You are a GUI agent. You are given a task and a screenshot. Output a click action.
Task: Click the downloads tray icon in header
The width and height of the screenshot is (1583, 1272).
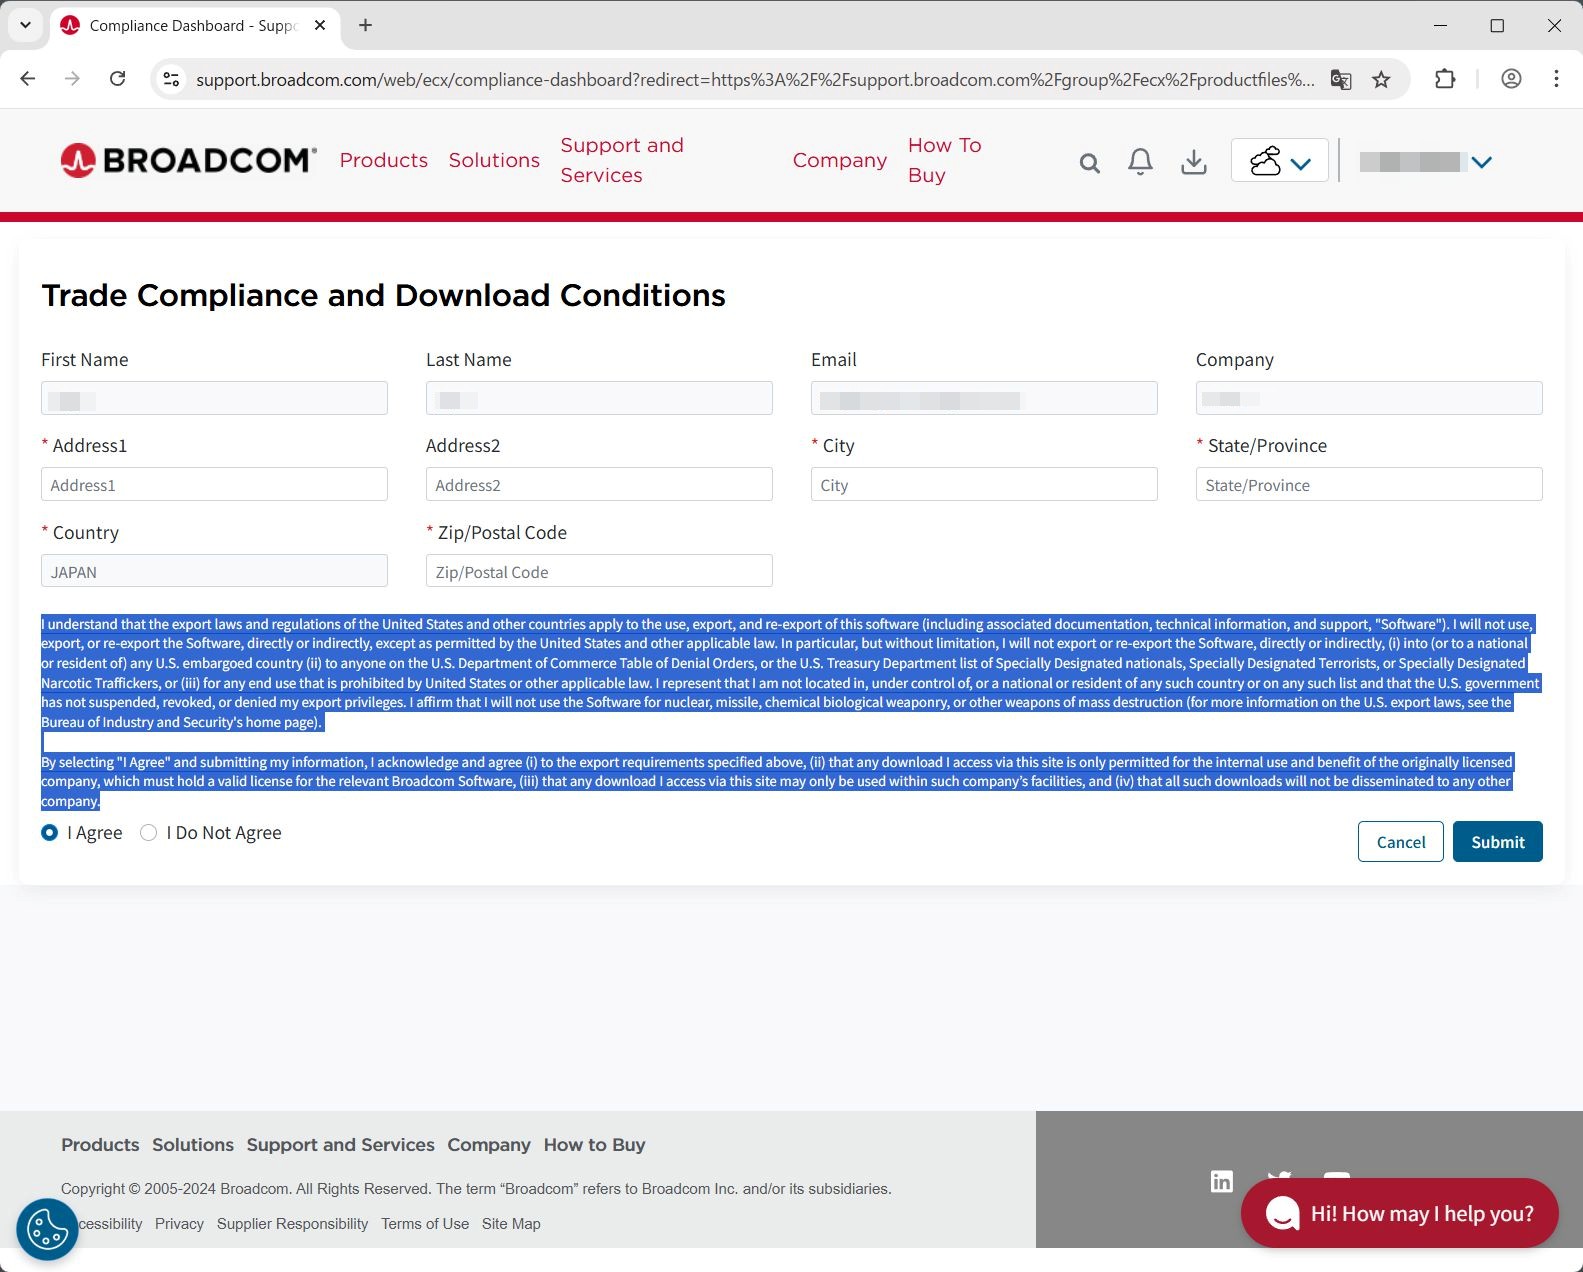coord(1194,162)
